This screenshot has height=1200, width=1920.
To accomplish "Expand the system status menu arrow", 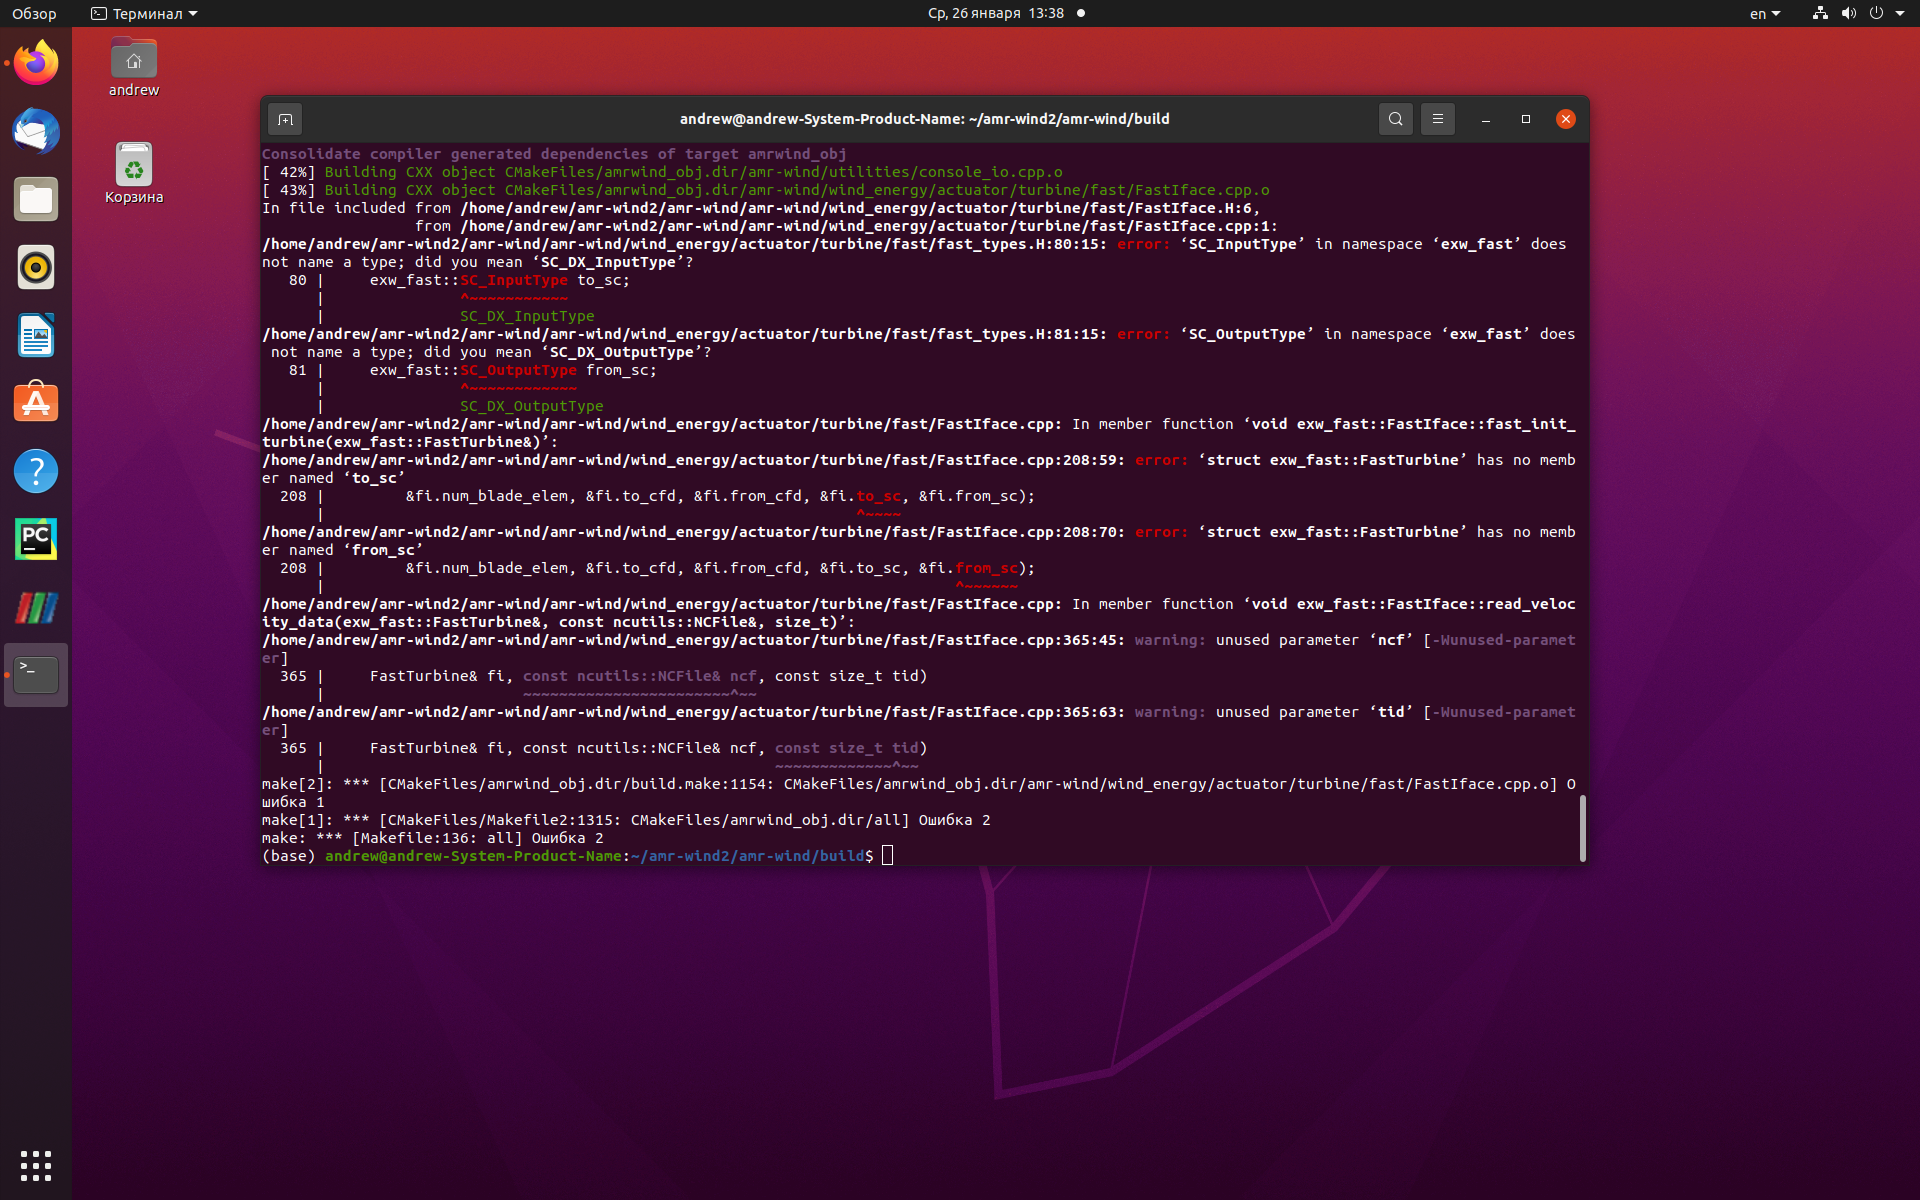I will (1899, 13).
